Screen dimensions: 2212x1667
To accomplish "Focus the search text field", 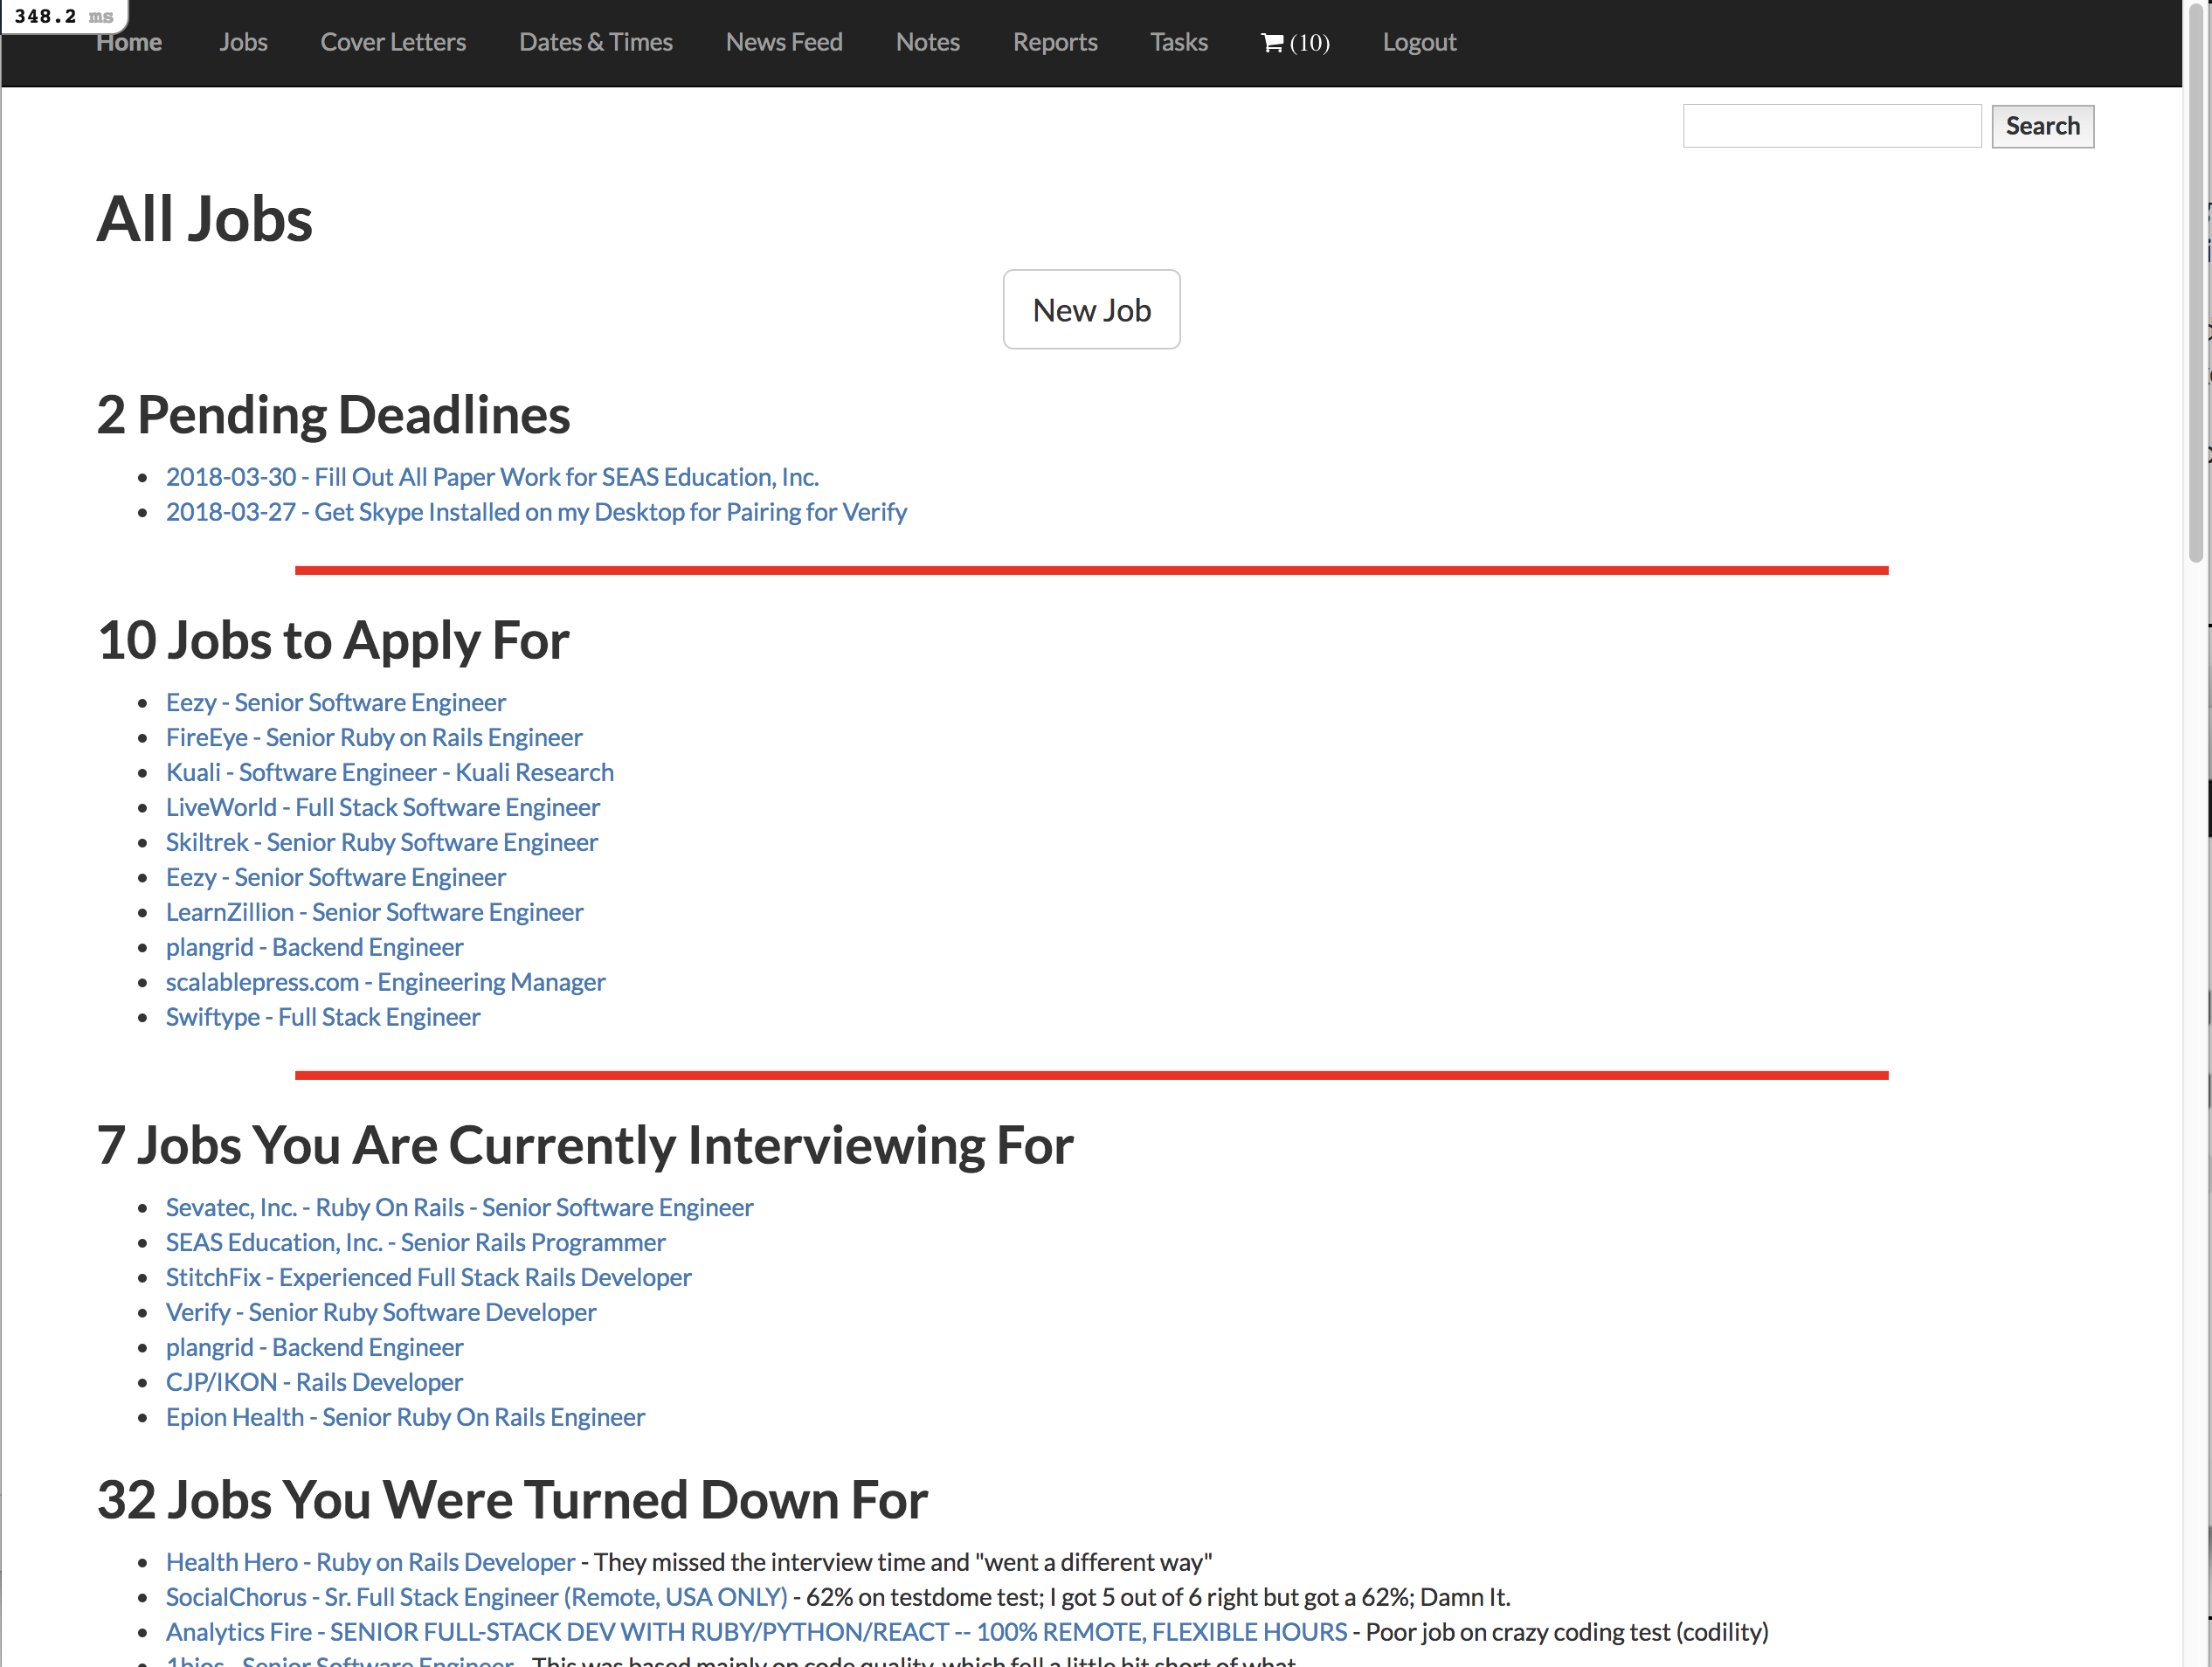I will click(x=1831, y=126).
